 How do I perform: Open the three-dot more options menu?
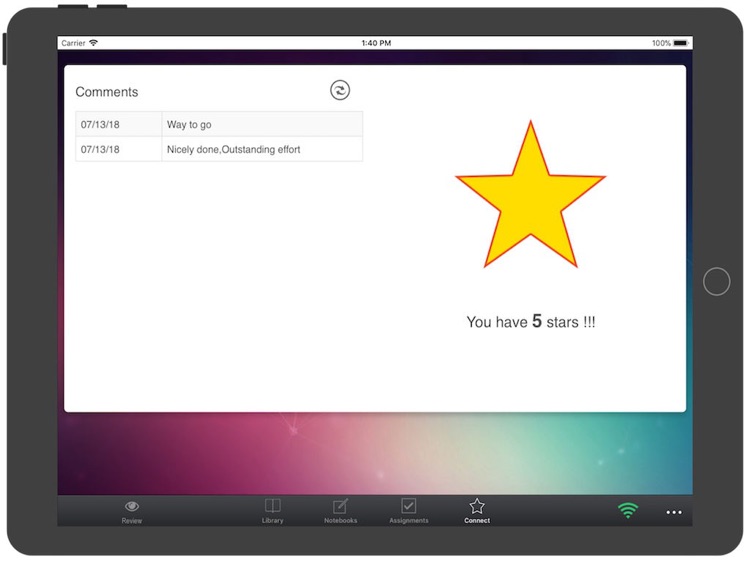point(673,512)
